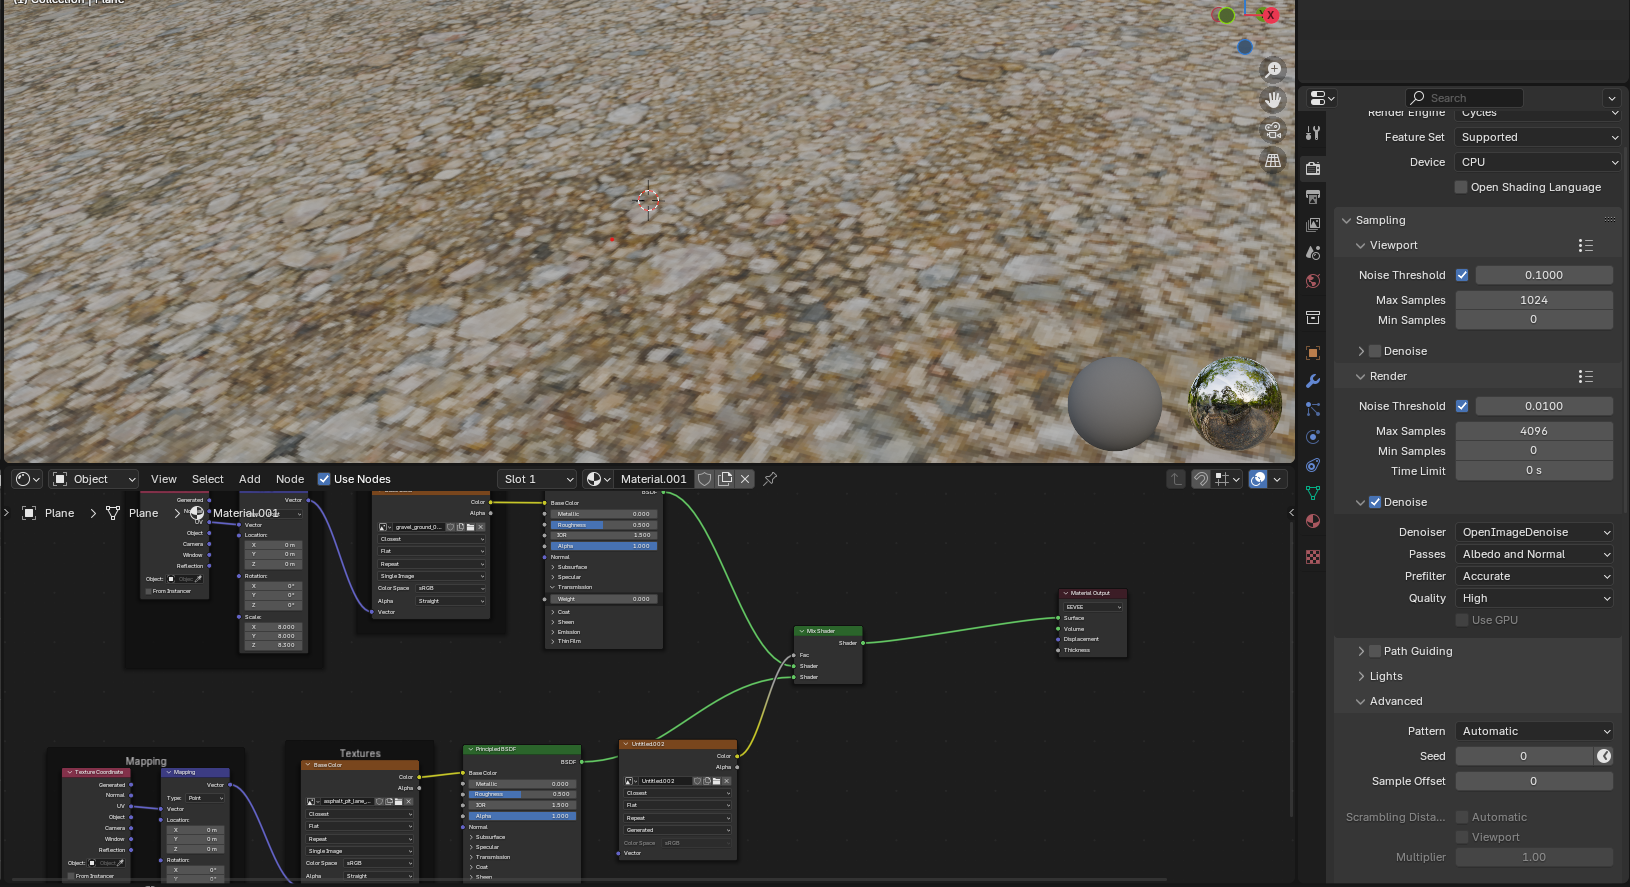Screen dimensions: 1630x887
Task: Open Feature Set dropdown showing Supported
Action: click(1538, 137)
